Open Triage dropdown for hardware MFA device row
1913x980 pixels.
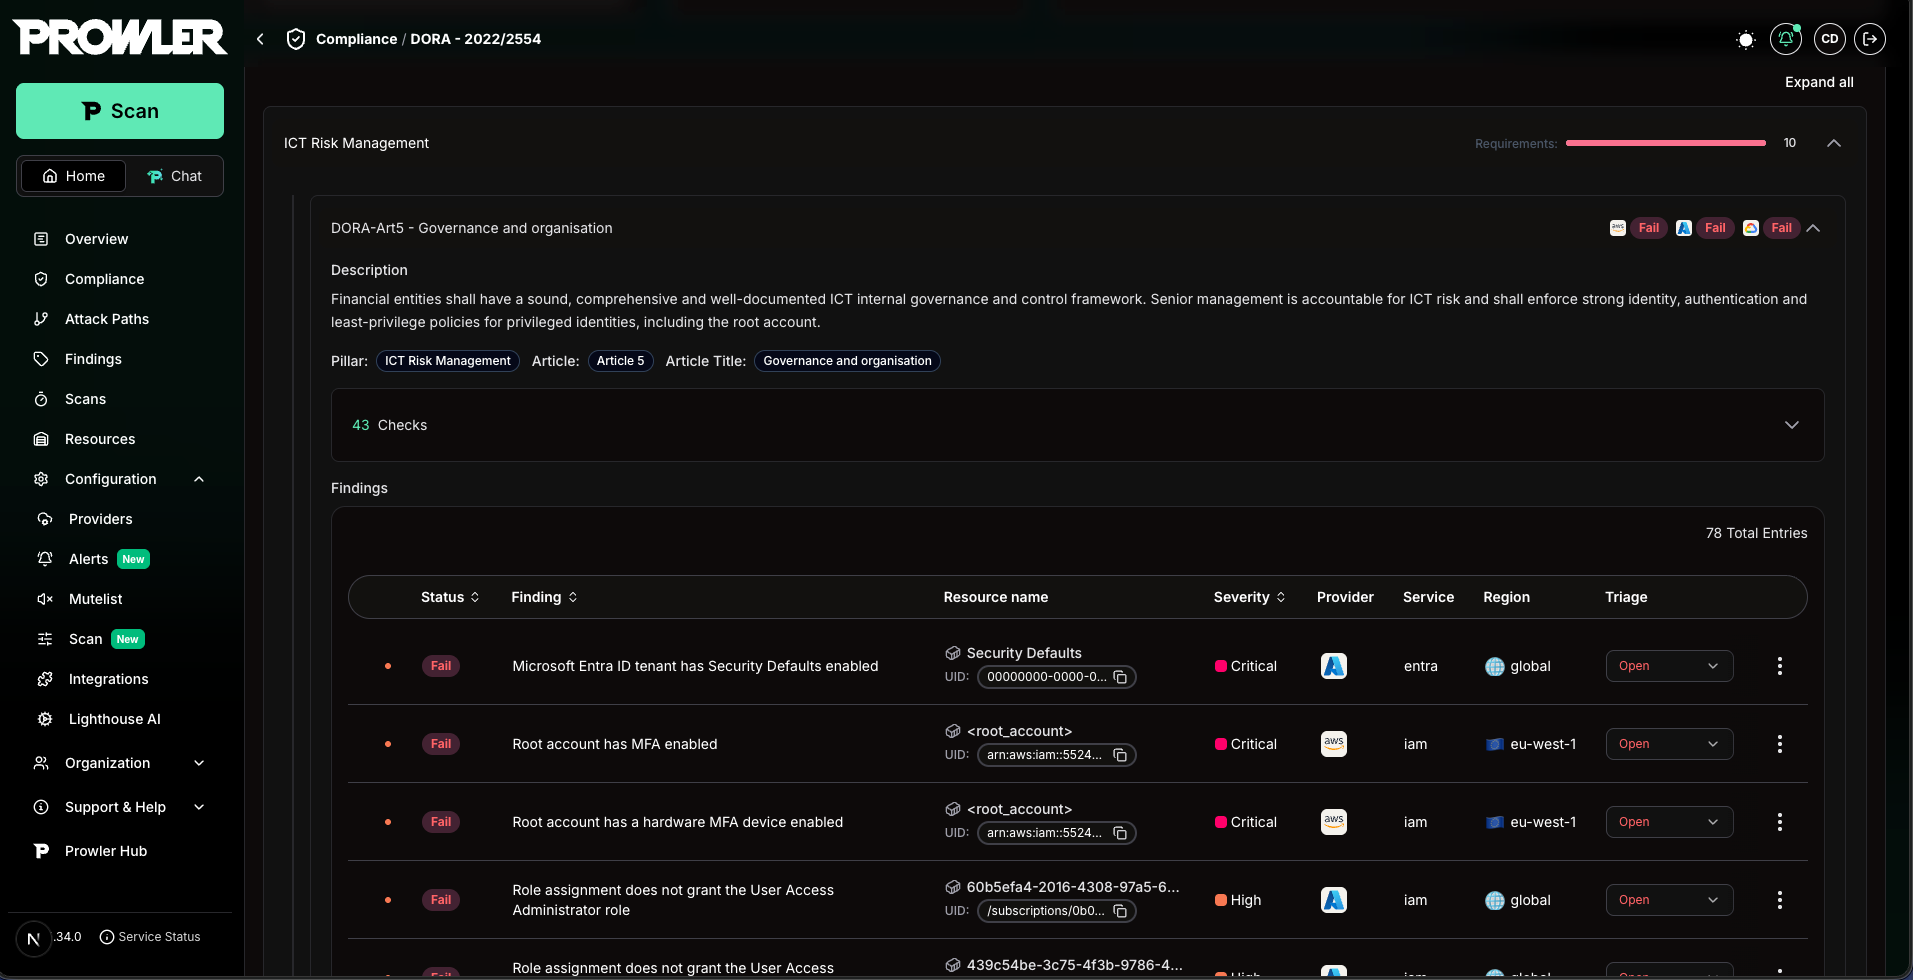click(1669, 822)
